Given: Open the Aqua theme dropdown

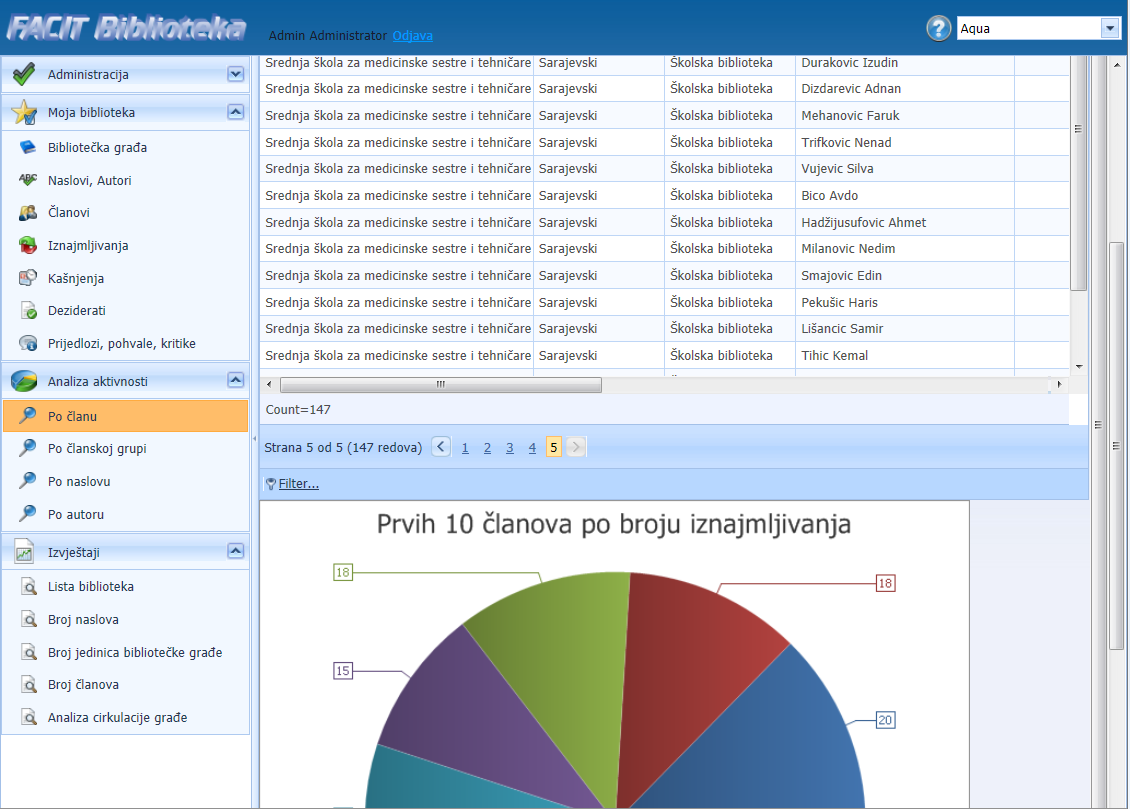Looking at the screenshot, I should pos(1110,29).
